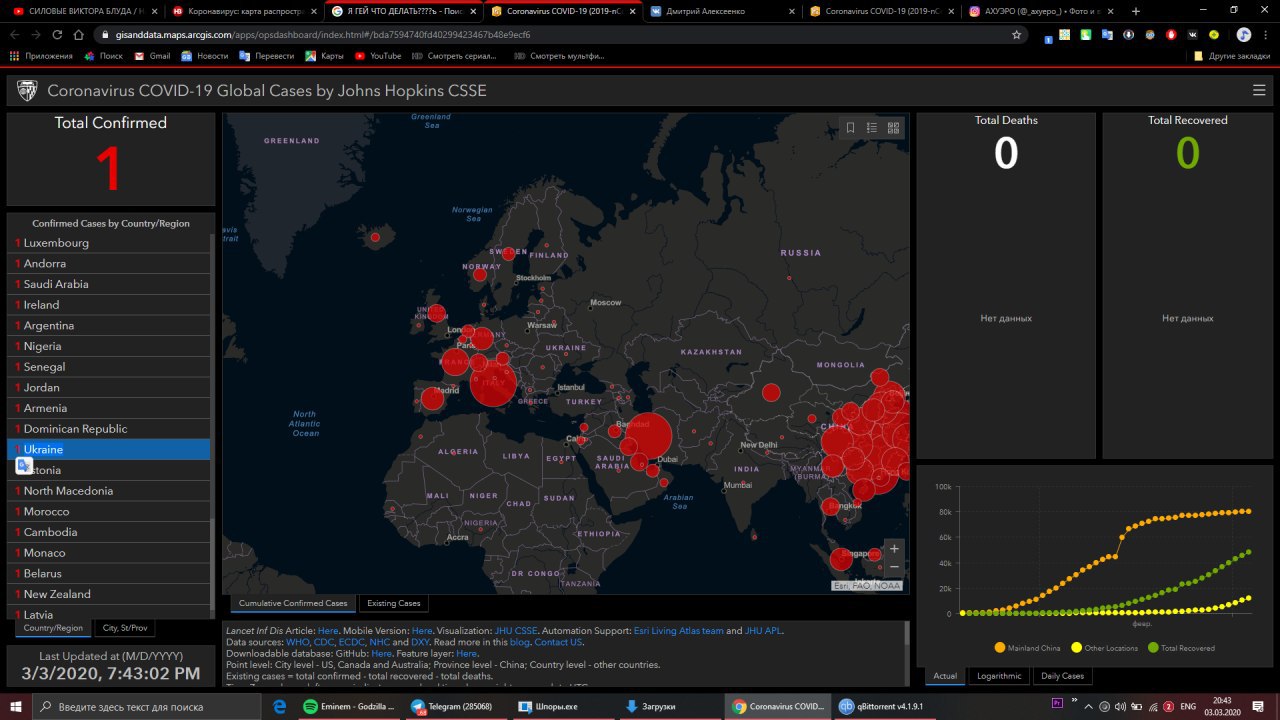Click the Johns Hopkins shield logo
The image size is (1280, 720).
coord(28,91)
